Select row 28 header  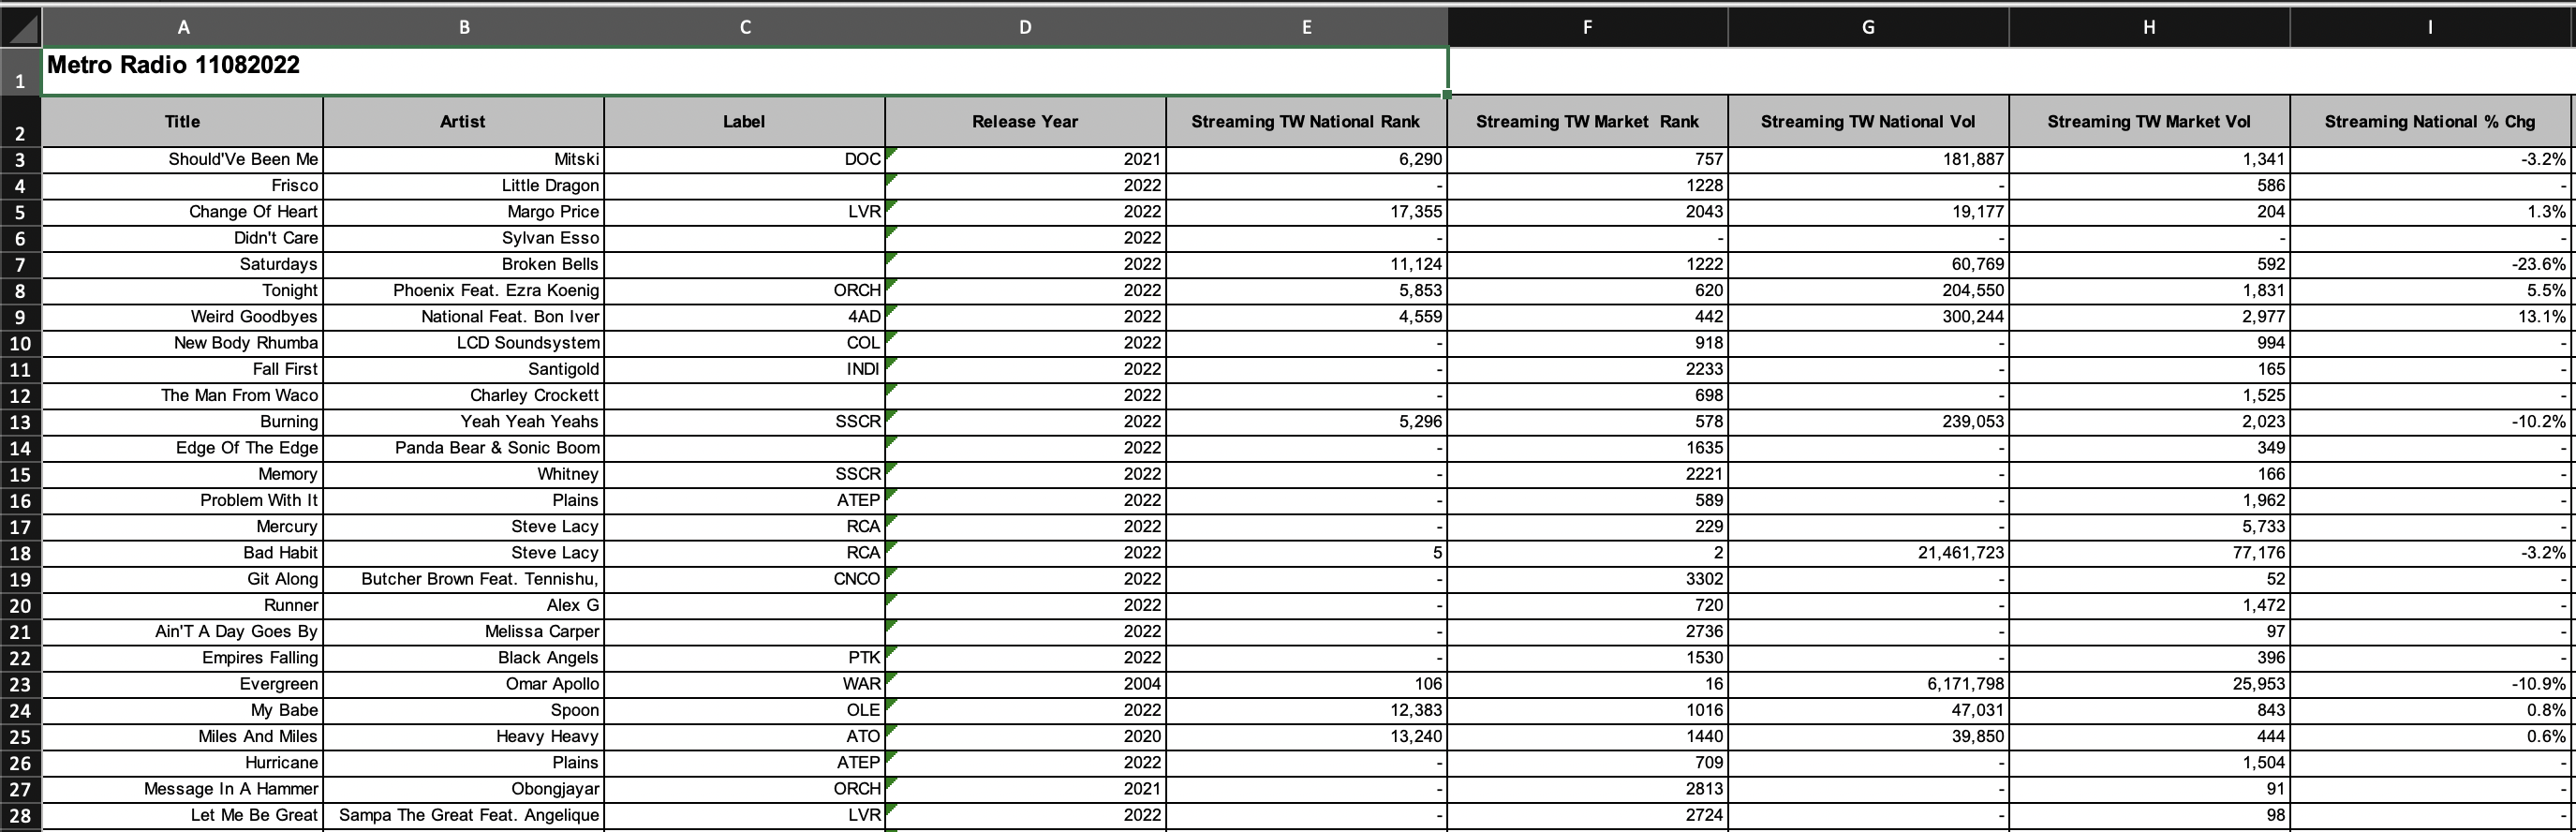20,815
